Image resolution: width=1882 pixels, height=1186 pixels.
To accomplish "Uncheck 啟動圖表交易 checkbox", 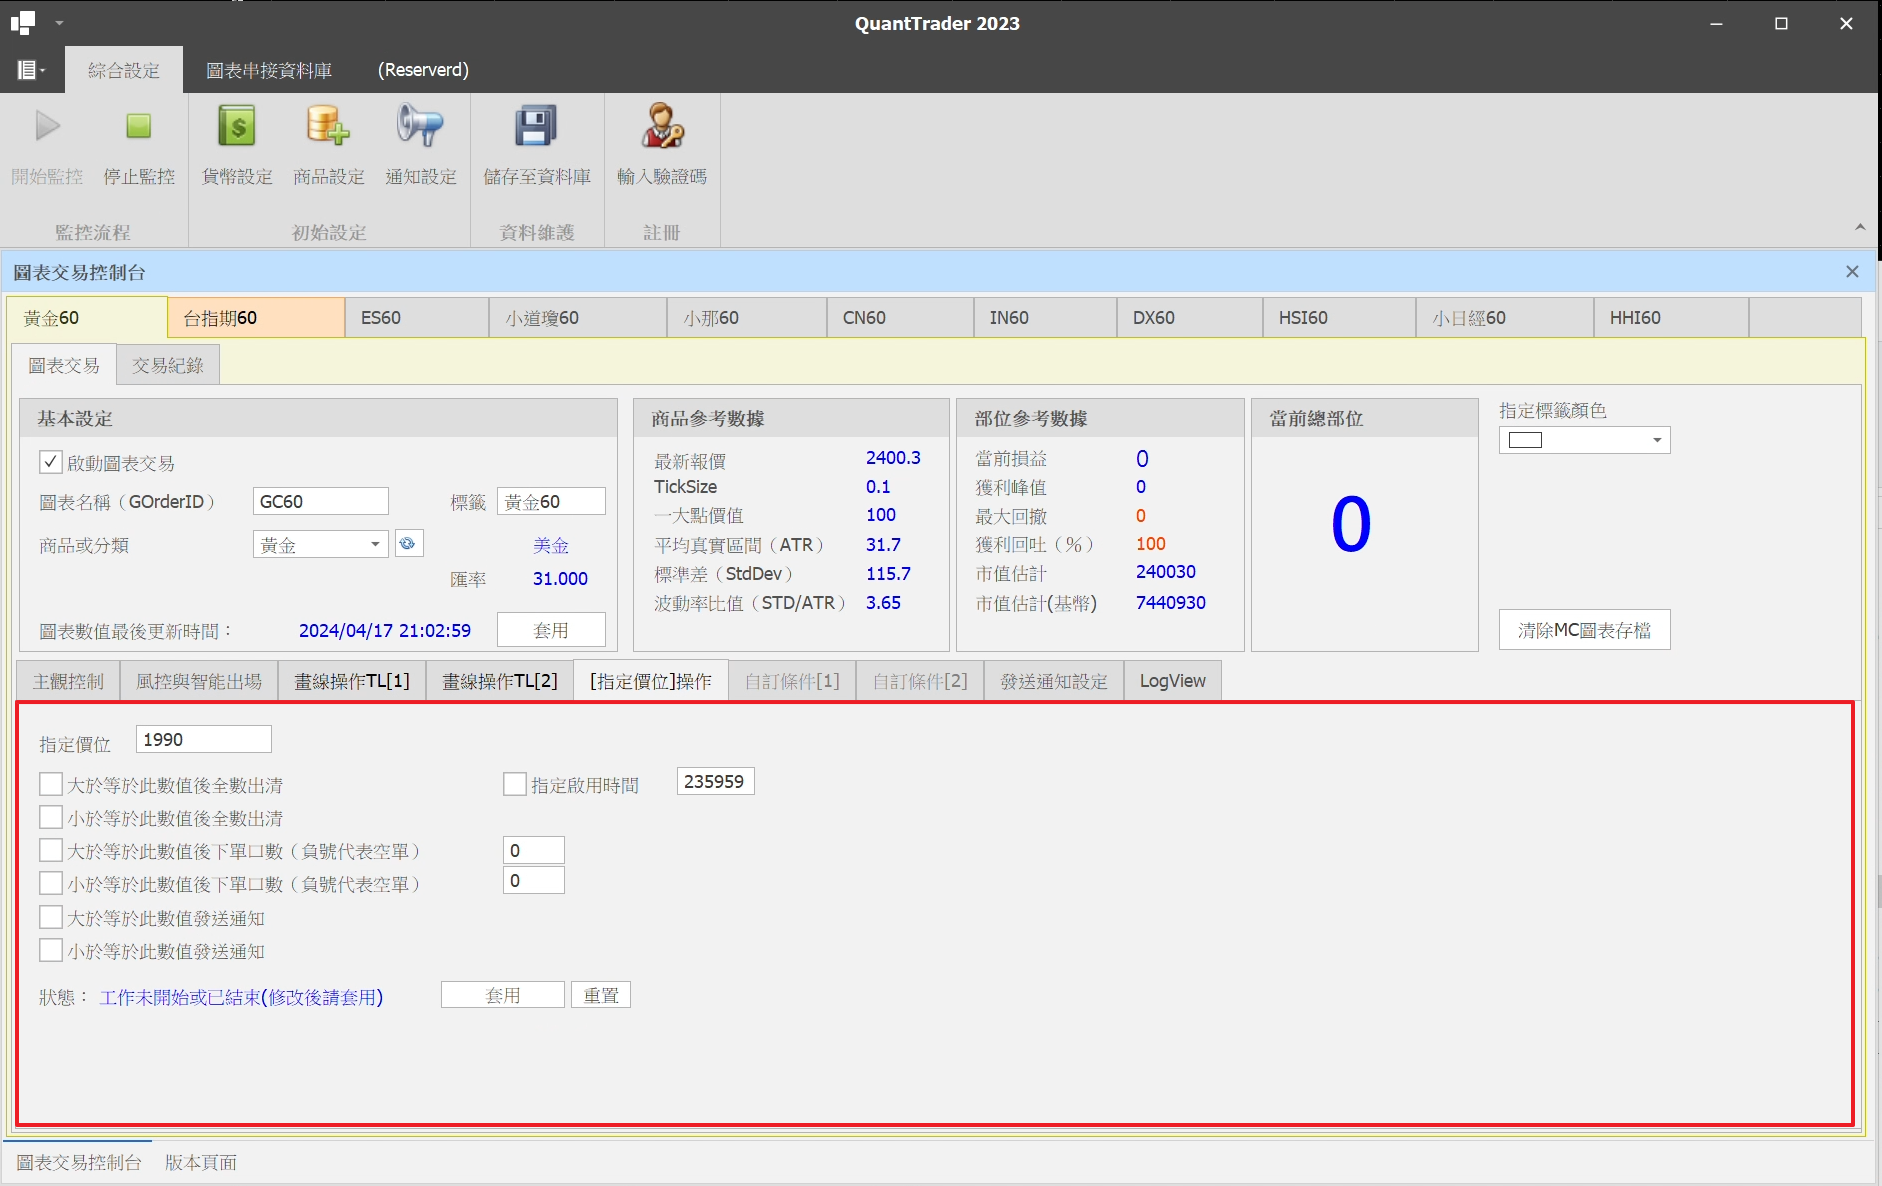I will click(x=50, y=462).
